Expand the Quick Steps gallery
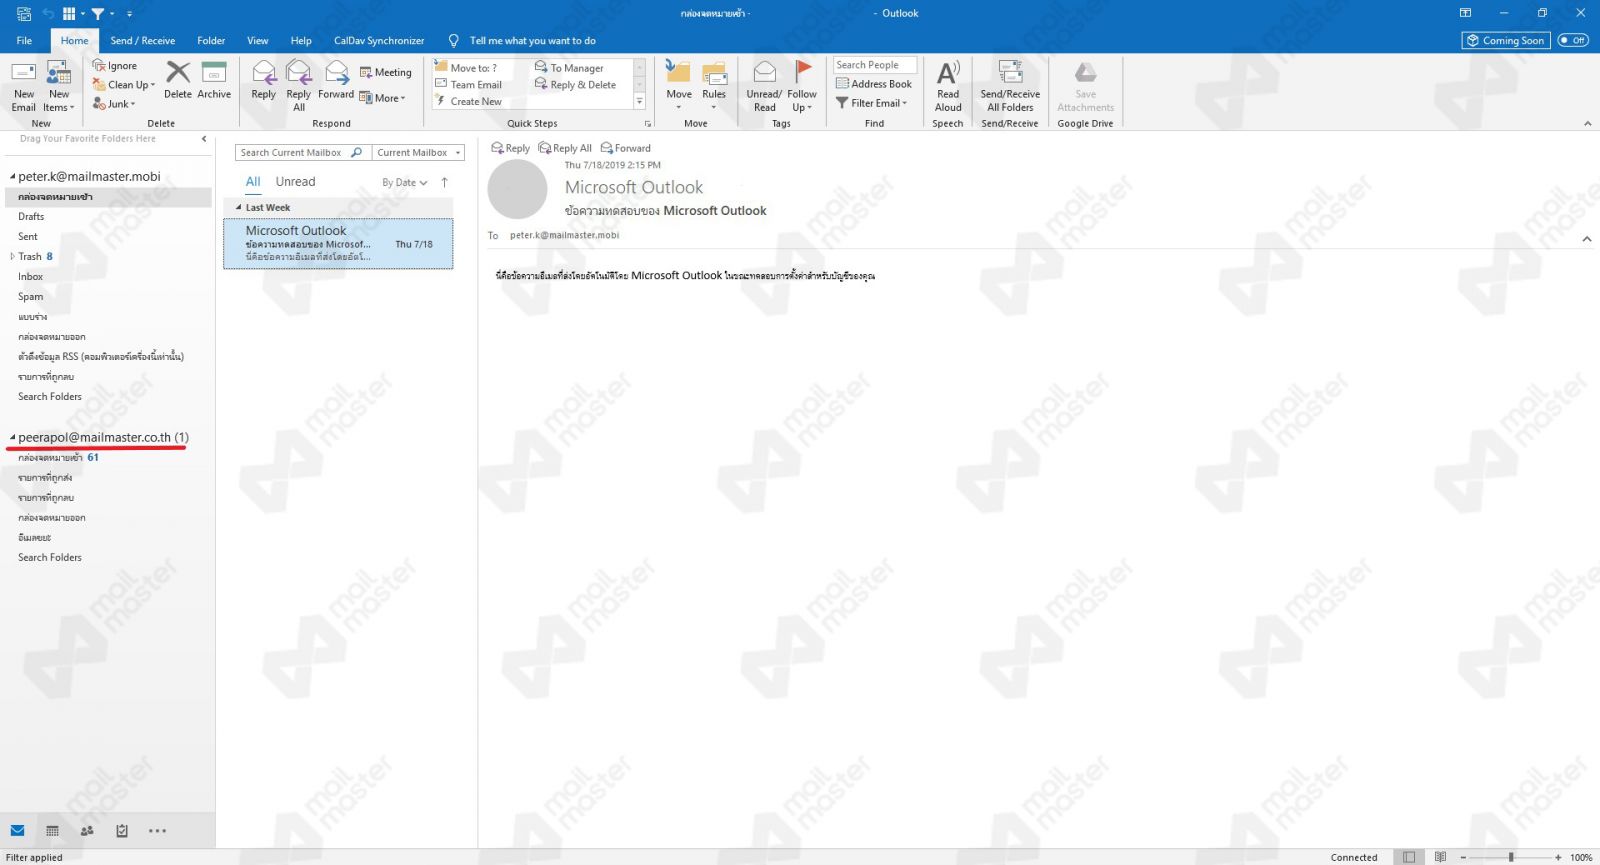This screenshot has width=1600, height=865. click(640, 102)
